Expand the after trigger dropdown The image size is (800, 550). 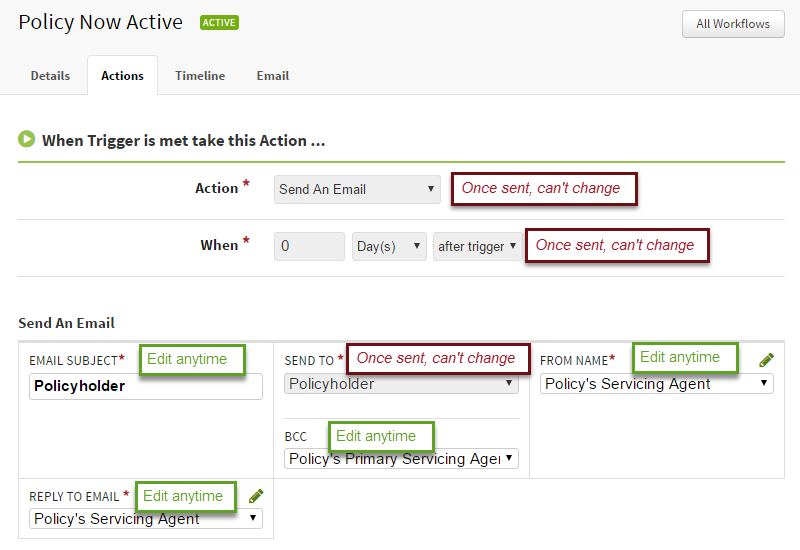478,246
